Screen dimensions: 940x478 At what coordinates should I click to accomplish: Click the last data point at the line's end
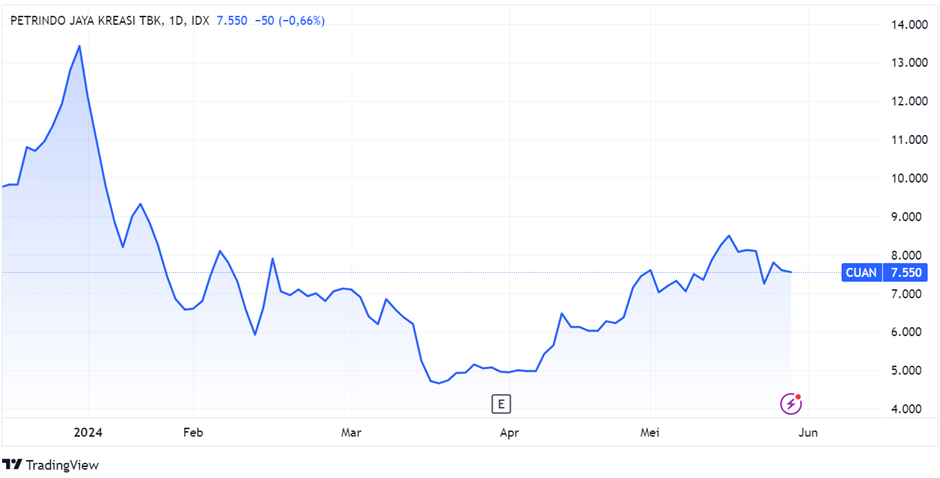click(x=791, y=272)
